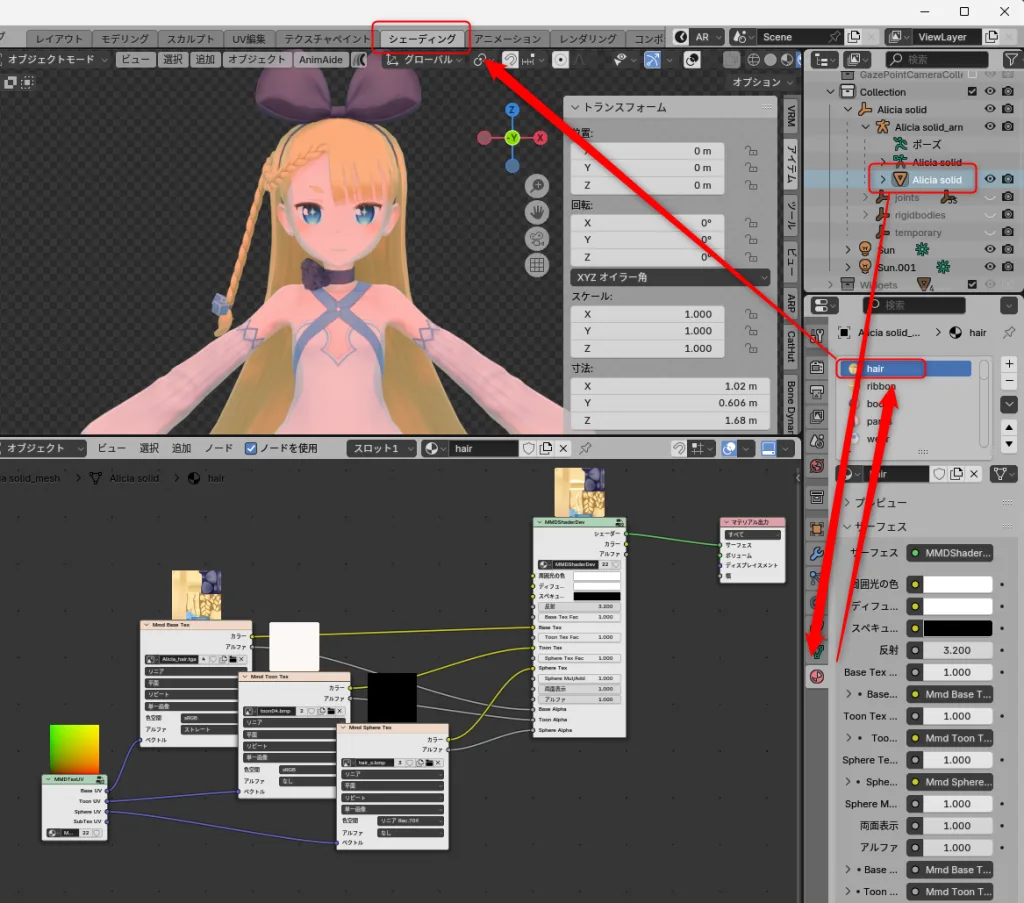Viewport: 1024px width, 903px height.
Task: Switch to the UV編集 workspace tab
Action: 249,39
